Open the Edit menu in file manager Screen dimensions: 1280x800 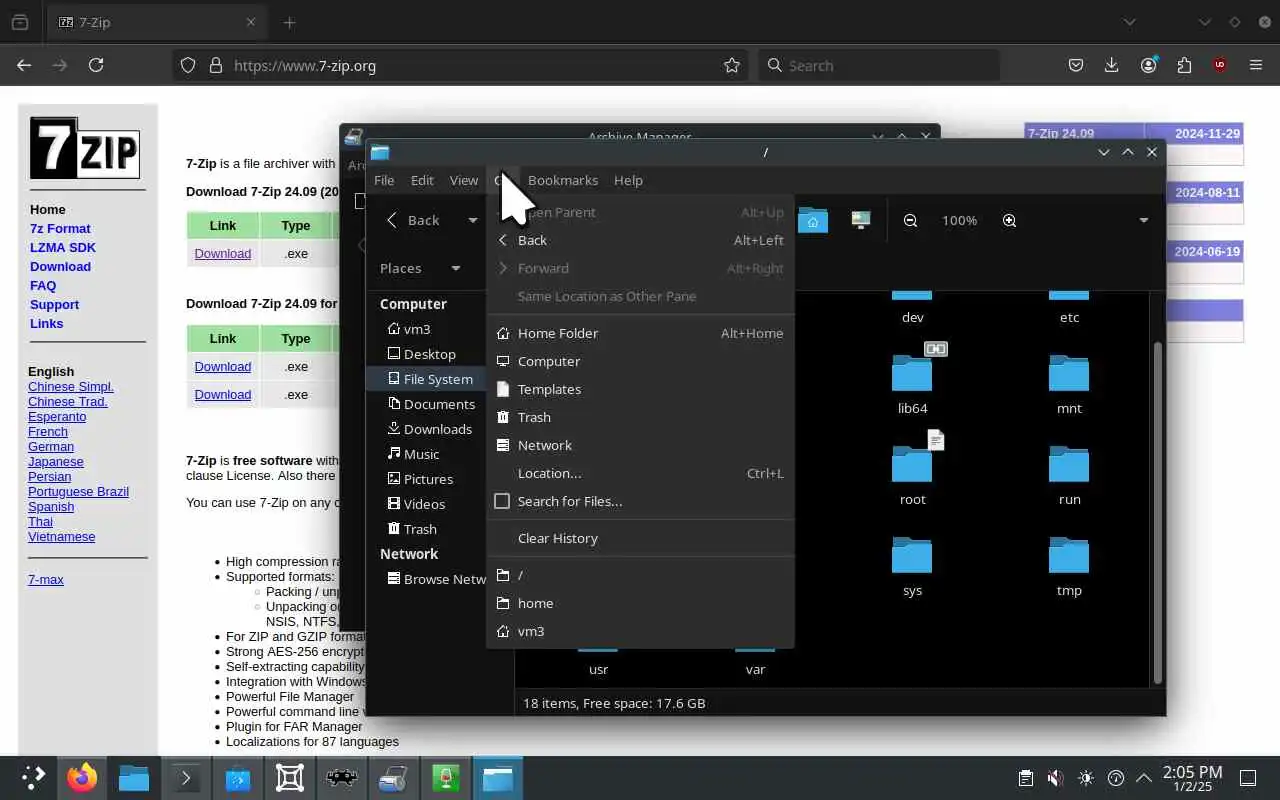422,180
